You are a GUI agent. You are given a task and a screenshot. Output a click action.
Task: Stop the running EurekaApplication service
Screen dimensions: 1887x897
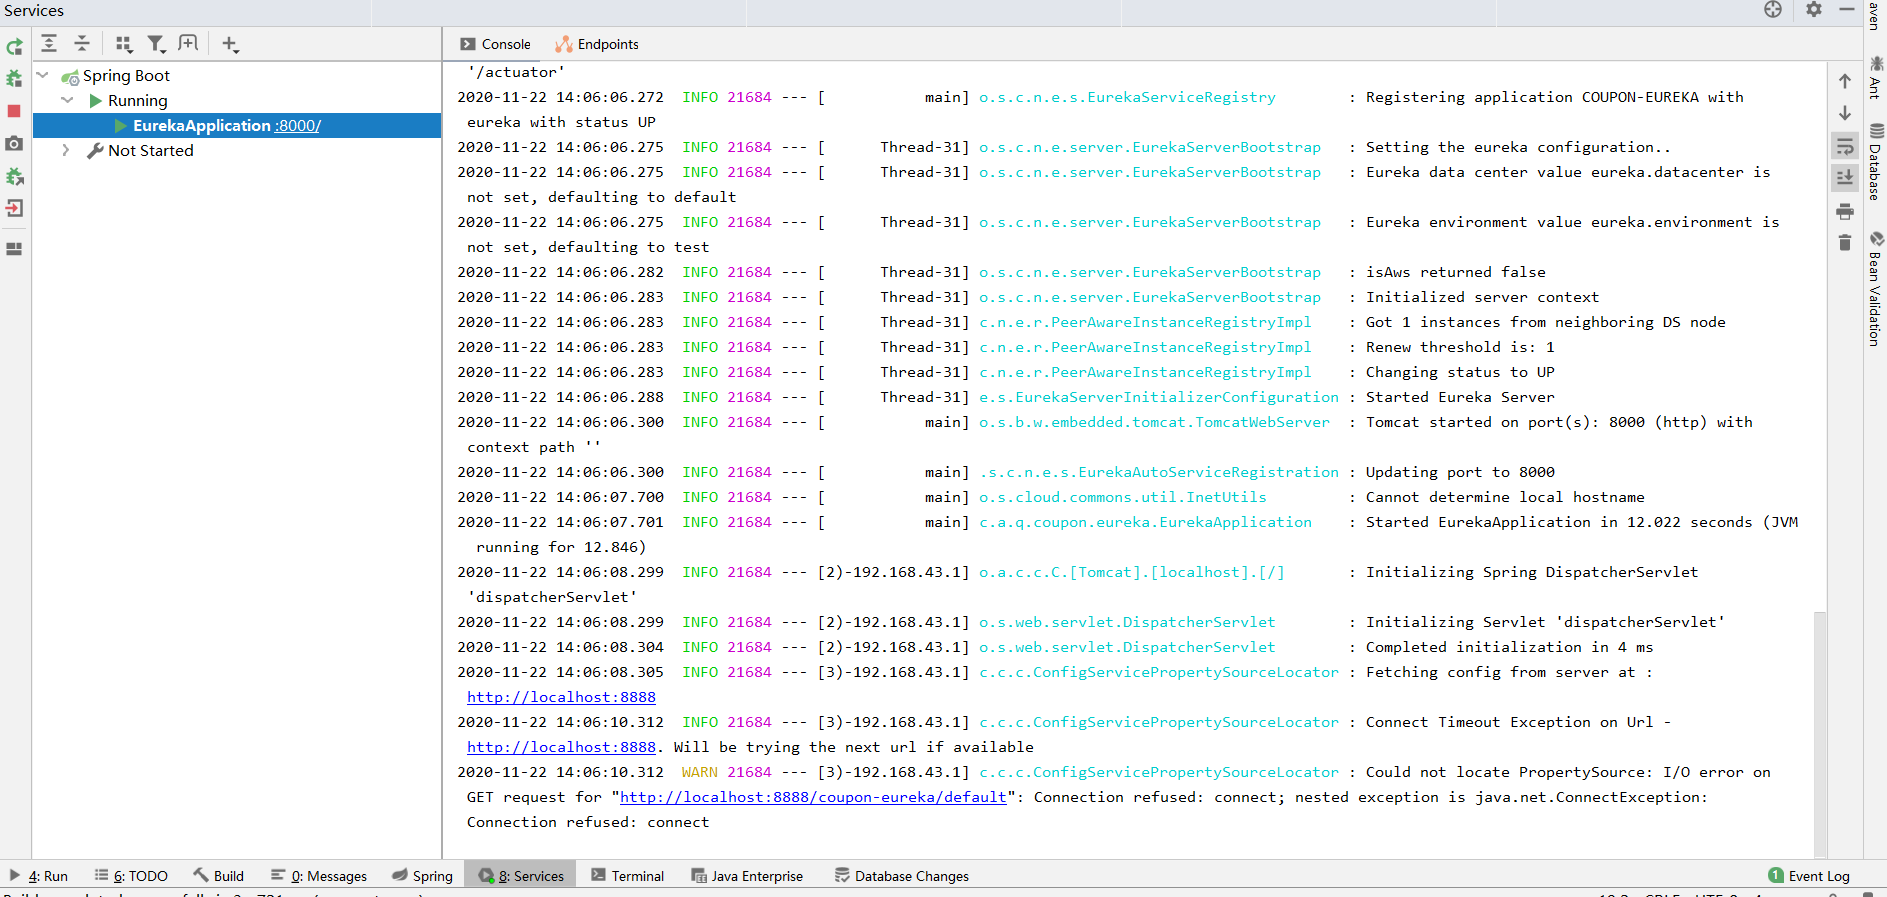coord(14,111)
